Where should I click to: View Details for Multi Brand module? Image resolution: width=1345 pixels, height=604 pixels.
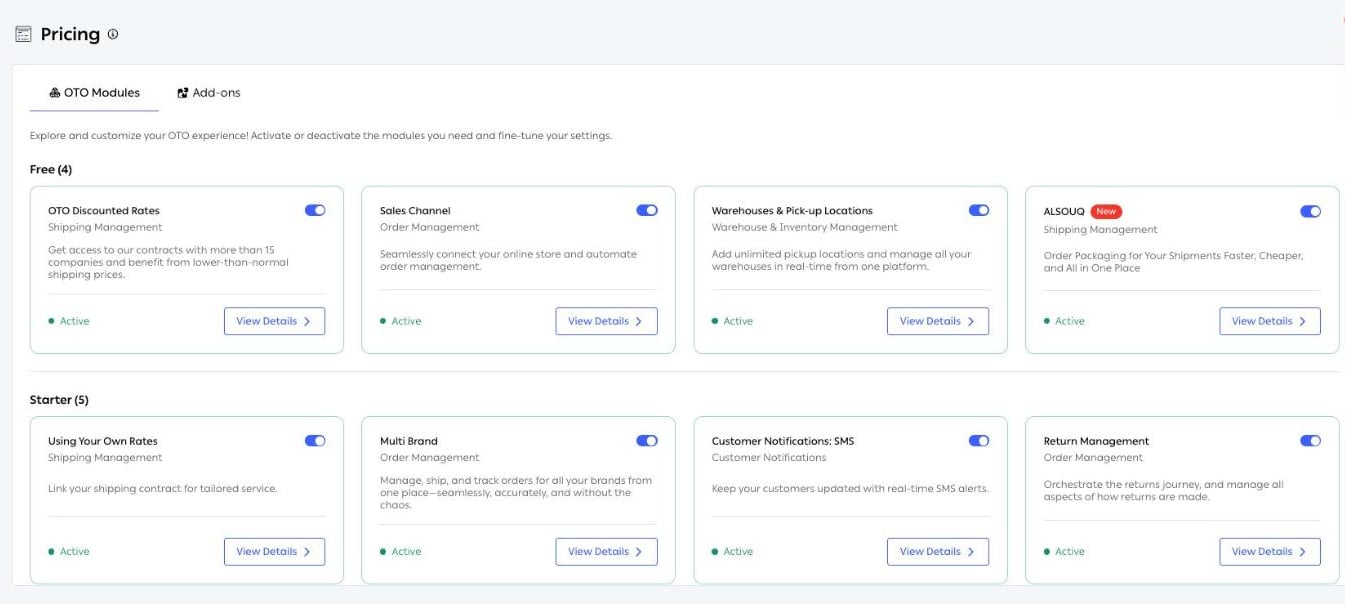click(x=606, y=551)
